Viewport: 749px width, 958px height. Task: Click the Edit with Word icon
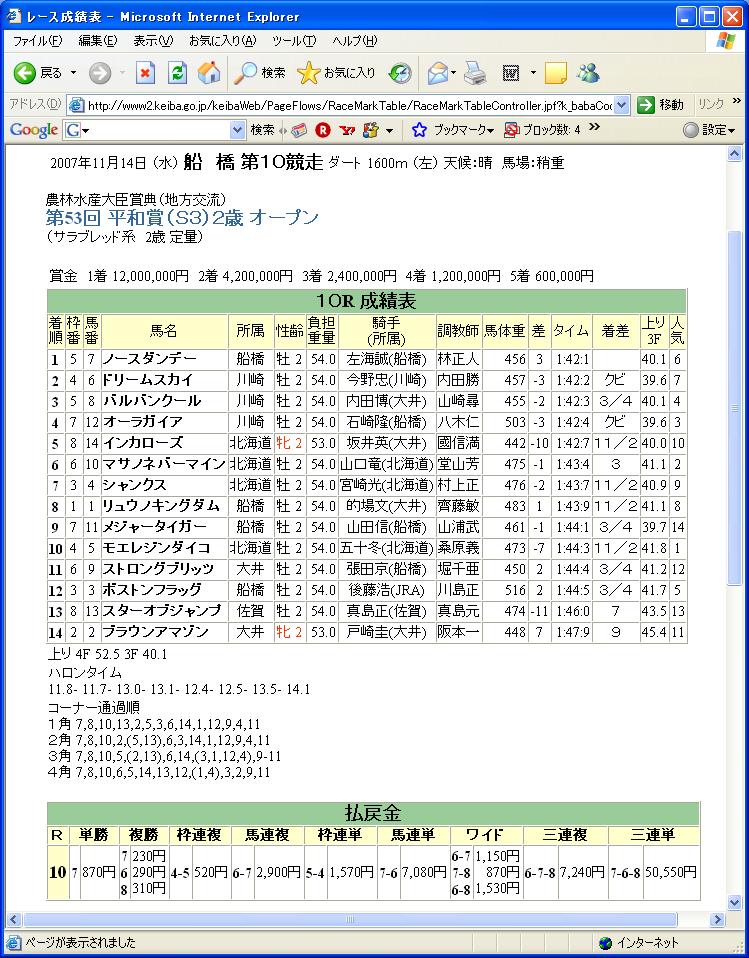pos(511,73)
